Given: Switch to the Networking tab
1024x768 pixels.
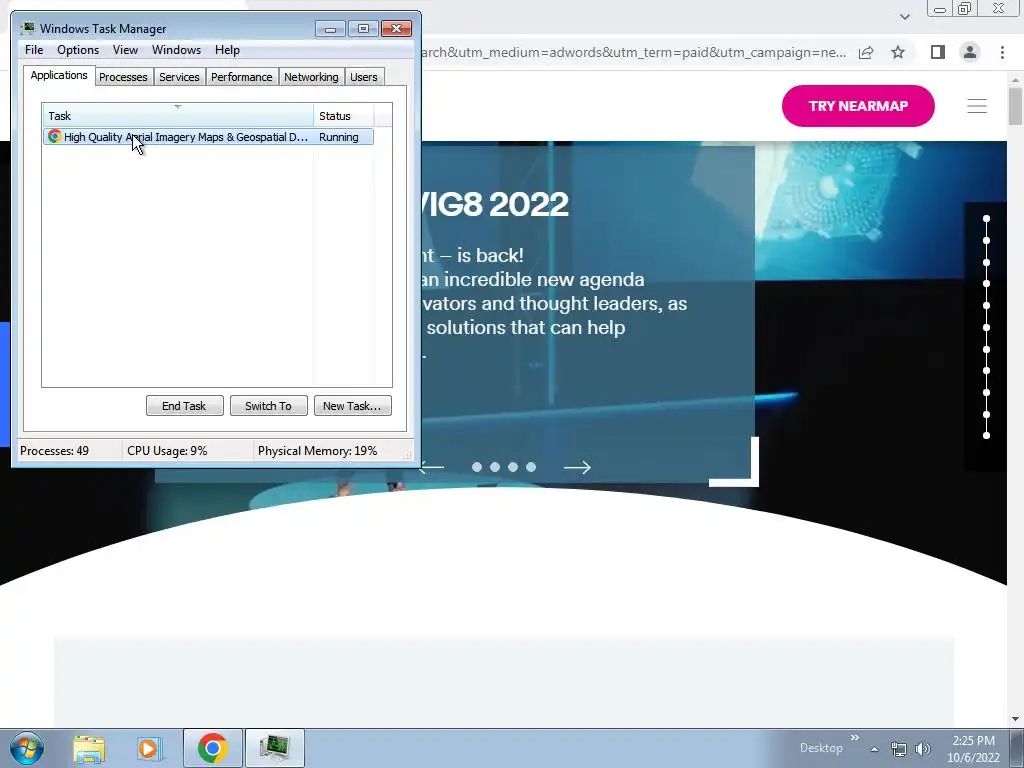Looking at the screenshot, I should tap(312, 77).
